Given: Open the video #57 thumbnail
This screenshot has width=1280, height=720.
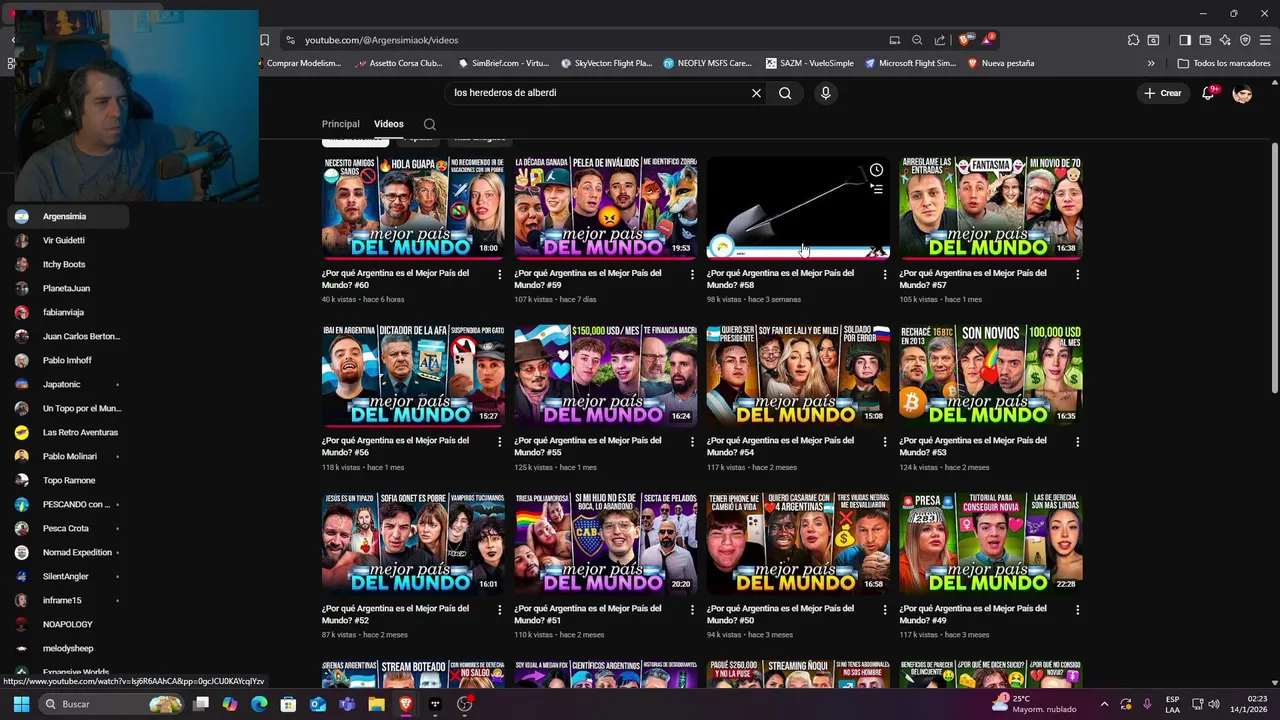Looking at the screenshot, I should (x=991, y=207).
